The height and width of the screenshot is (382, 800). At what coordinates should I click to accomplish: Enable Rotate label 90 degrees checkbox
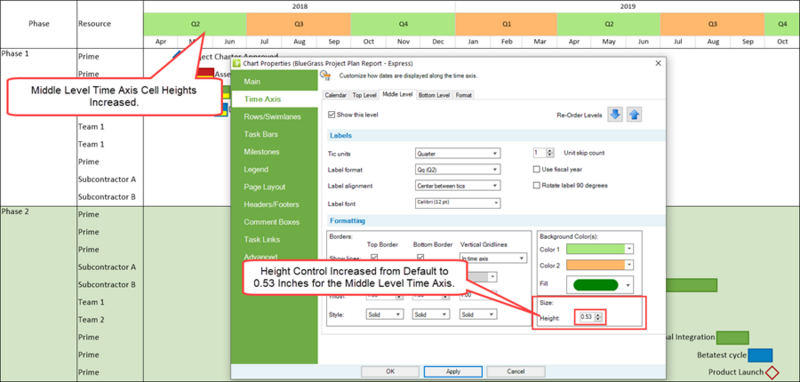click(536, 186)
